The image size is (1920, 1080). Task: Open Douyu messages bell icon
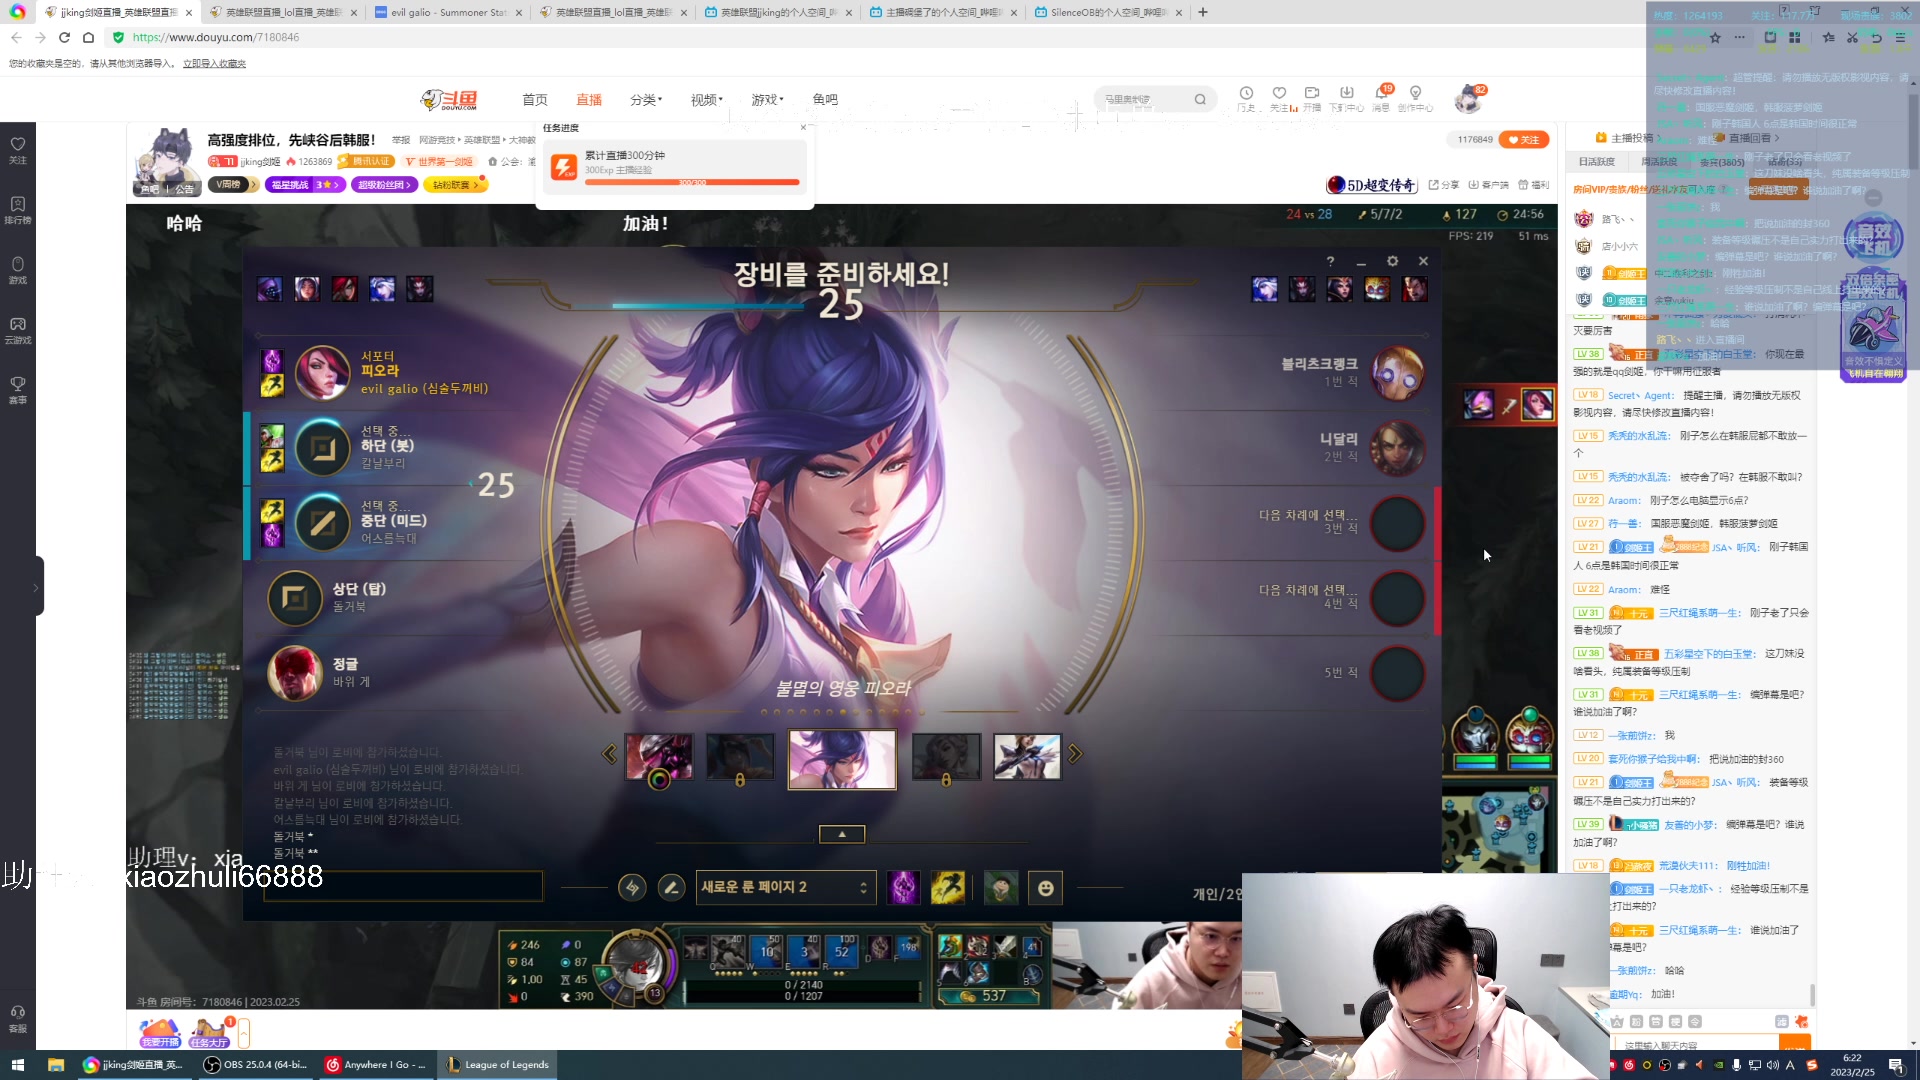click(x=1381, y=93)
